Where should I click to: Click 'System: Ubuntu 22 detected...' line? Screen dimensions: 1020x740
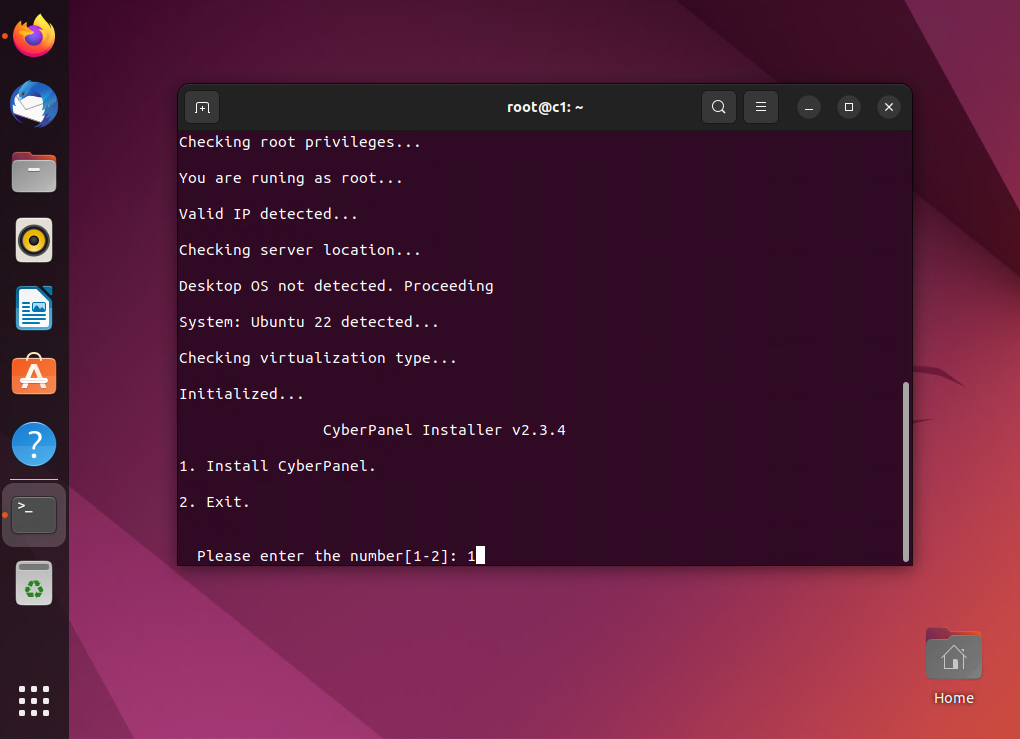[309, 322]
